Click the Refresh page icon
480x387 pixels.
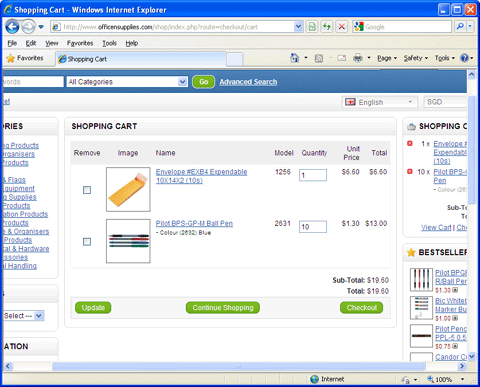pyautogui.click(x=327, y=27)
